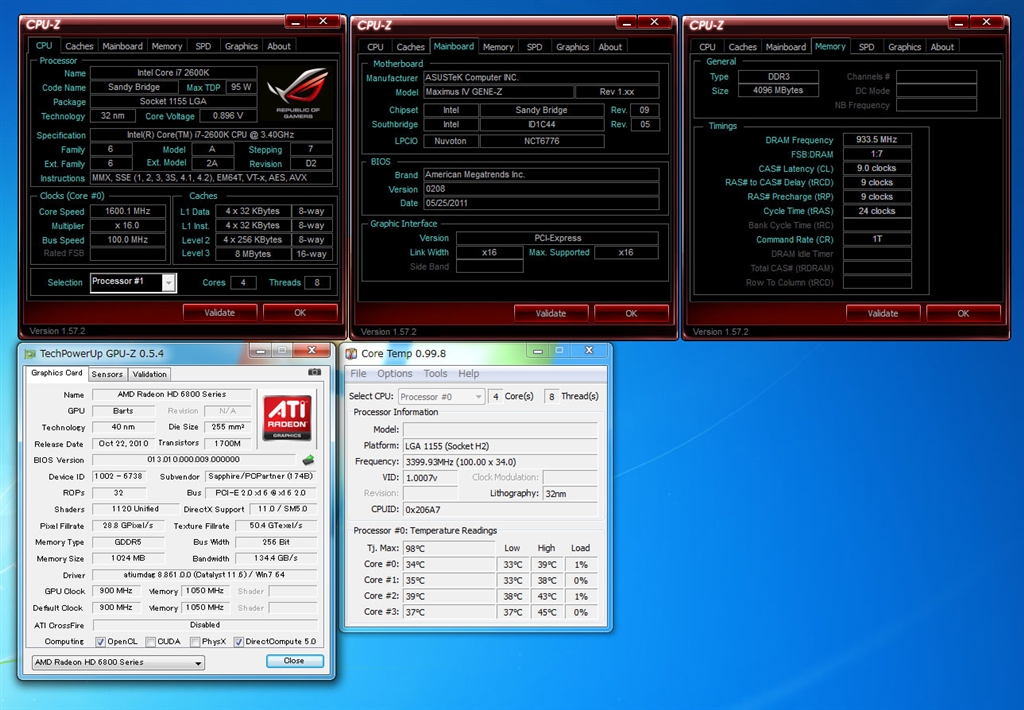Click OK in the CPU-Z Memory window
Image resolution: width=1024 pixels, height=710 pixels.
pyautogui.click(x=963, y=314)
